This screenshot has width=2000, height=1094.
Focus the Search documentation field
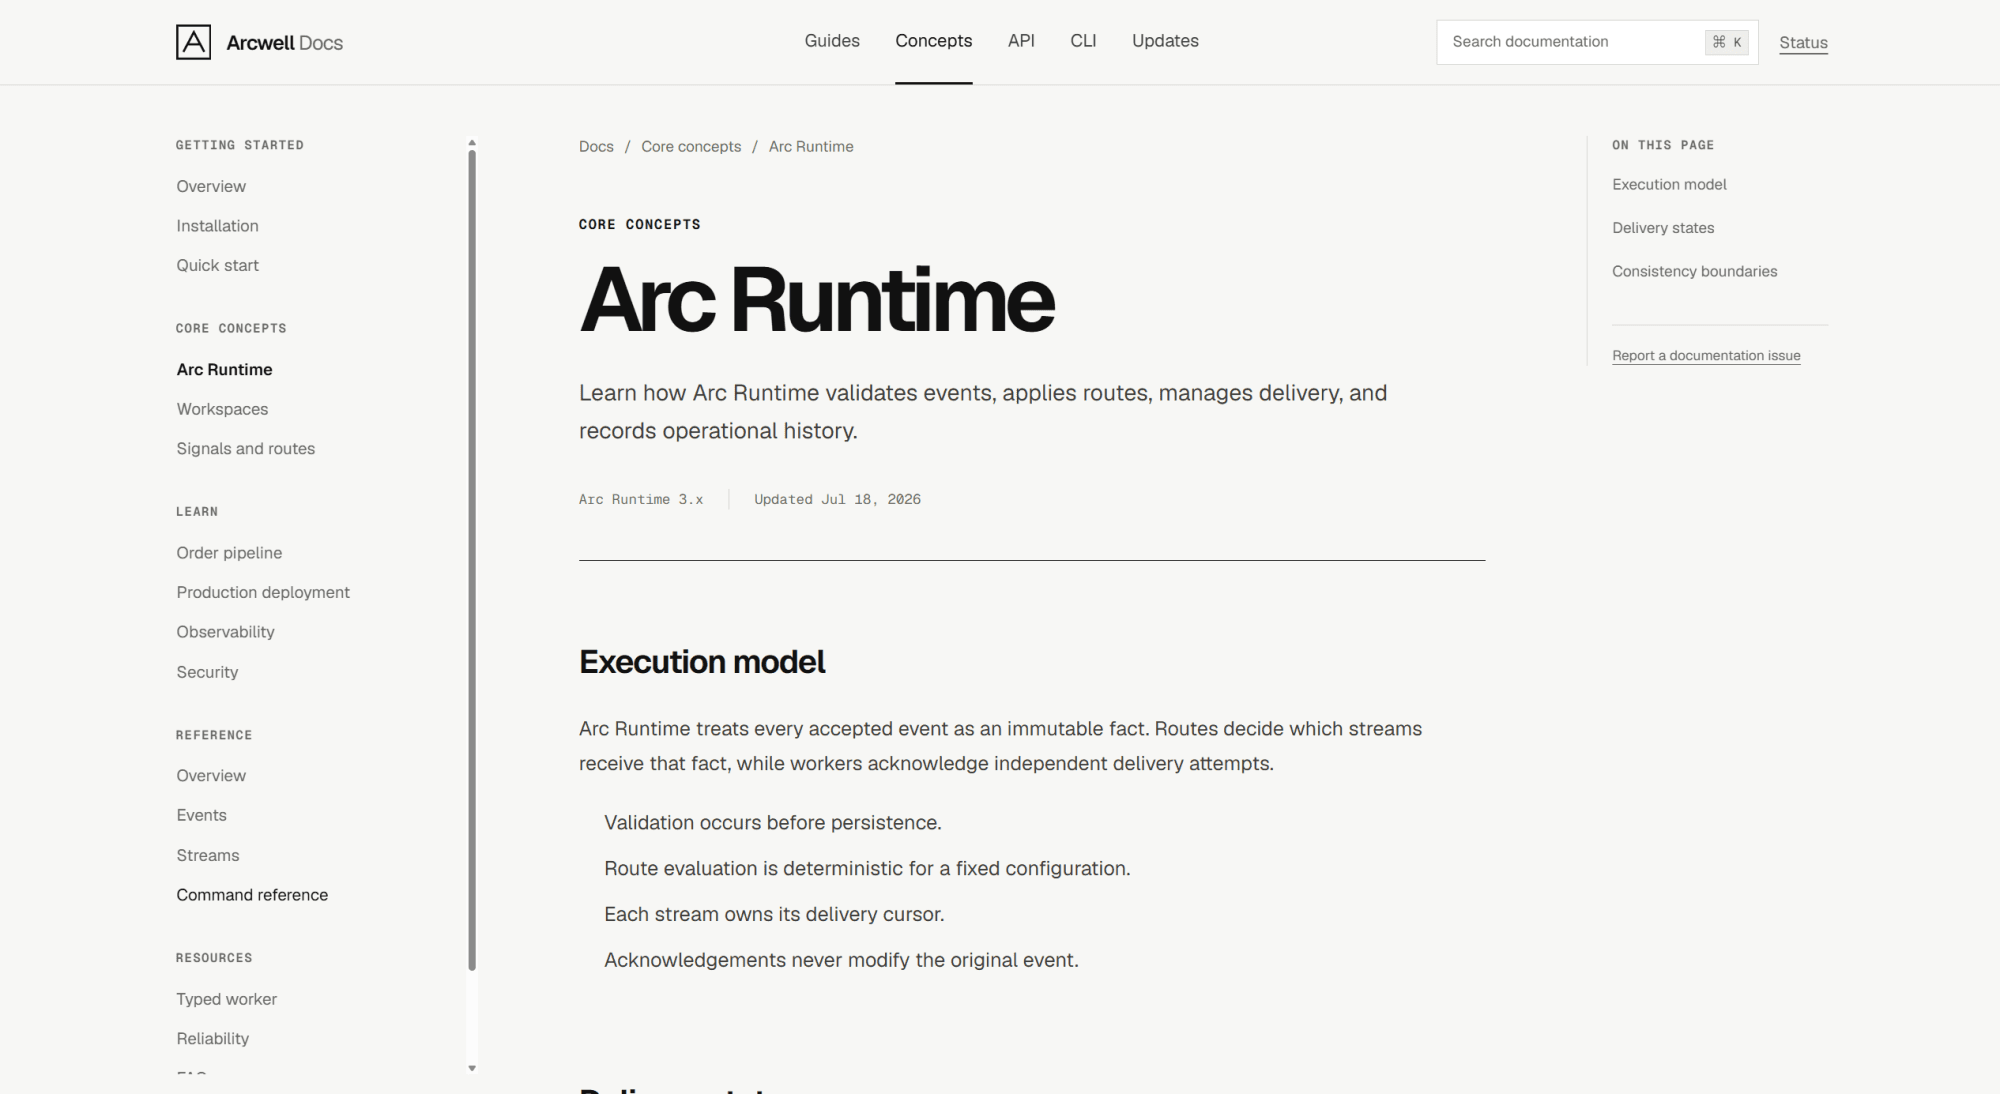(1597, 42)
